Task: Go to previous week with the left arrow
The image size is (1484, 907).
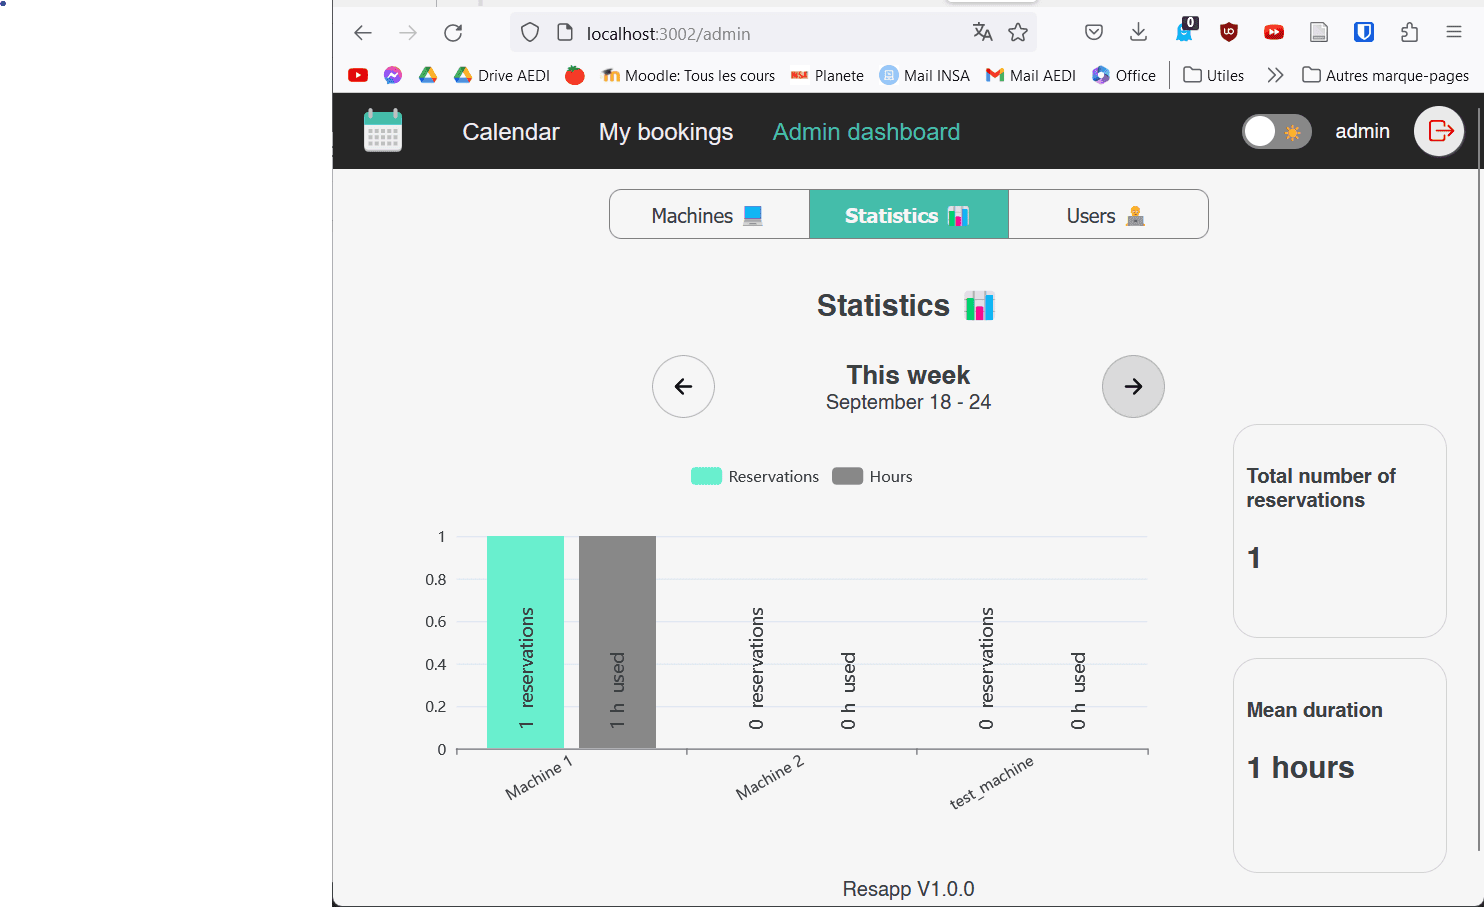Action: click(683, 386)
